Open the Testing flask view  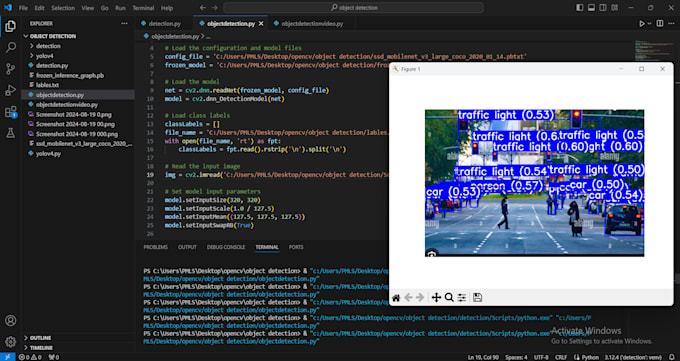10,133
